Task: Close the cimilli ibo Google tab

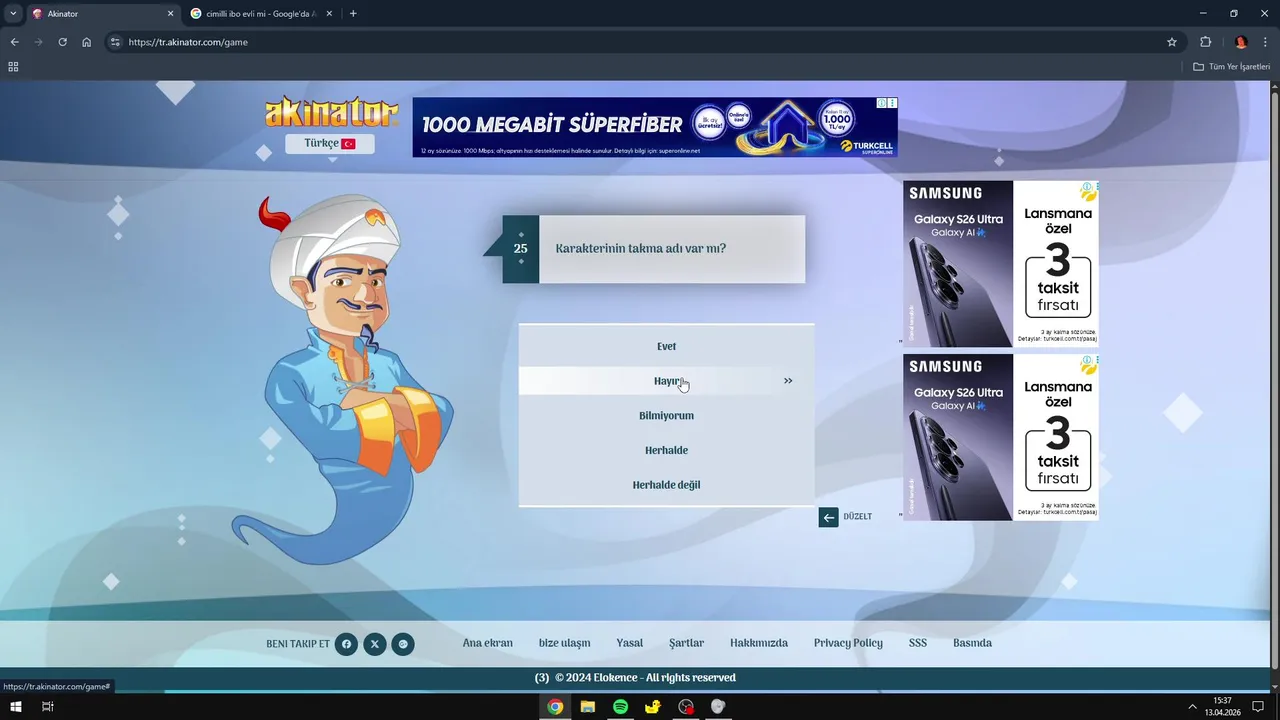Action: [x=329, y=14]
